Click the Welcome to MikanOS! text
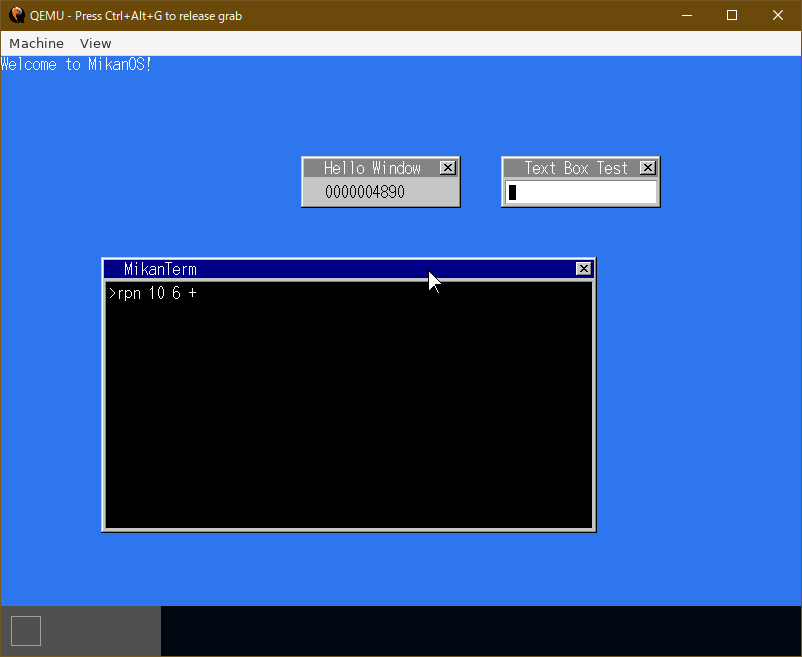This screenshot has width=802, height=657. [x=76, y=64]
